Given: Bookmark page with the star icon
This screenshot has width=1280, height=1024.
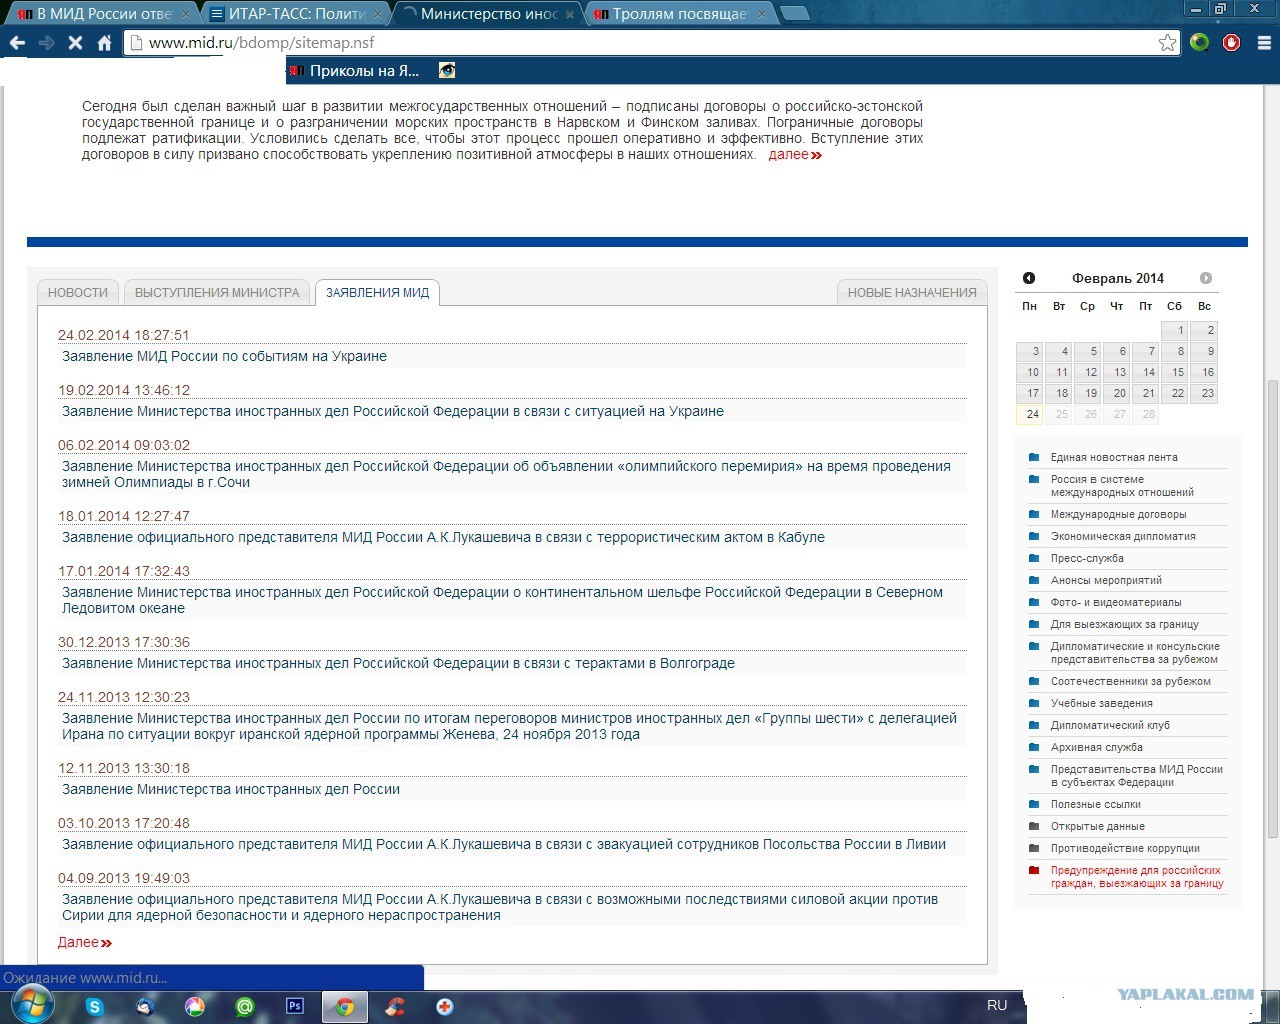Looking at the screenshot, I should [1167, 43].
